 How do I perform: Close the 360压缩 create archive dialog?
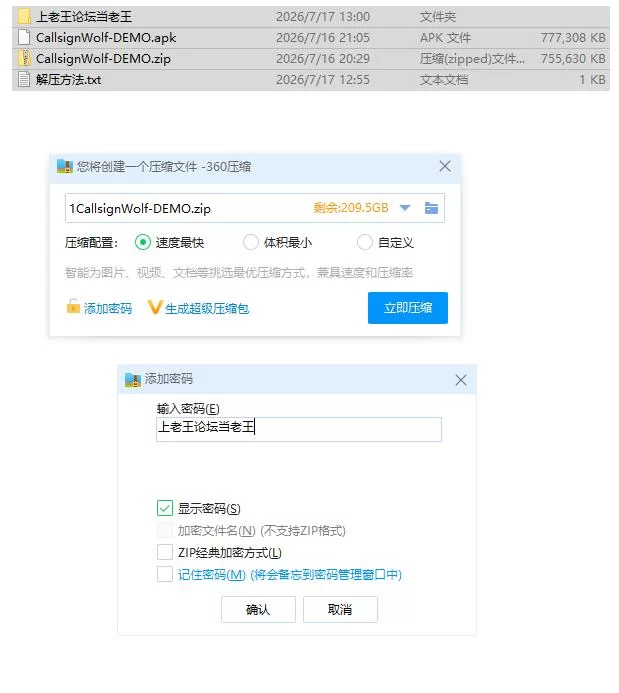point(445,166)
